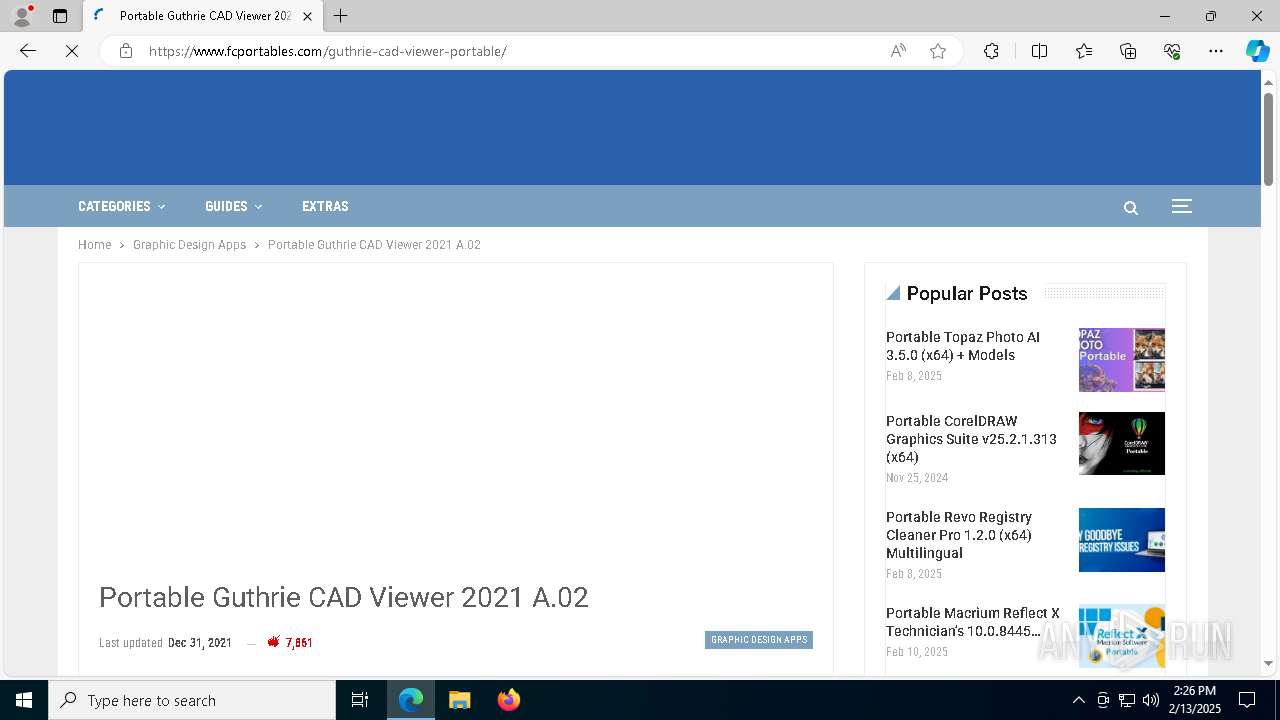The image size is (1280, 720).
Task: Open Topaz Photo AI thumbnail
Action: coord(1122,360)
